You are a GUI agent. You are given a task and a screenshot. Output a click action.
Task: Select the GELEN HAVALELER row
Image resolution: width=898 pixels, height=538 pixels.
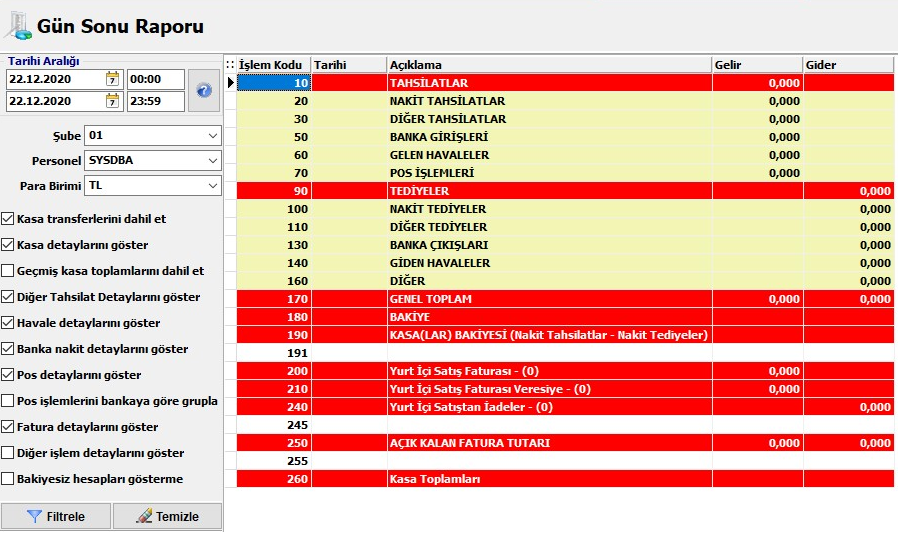[x=565, y=155]
